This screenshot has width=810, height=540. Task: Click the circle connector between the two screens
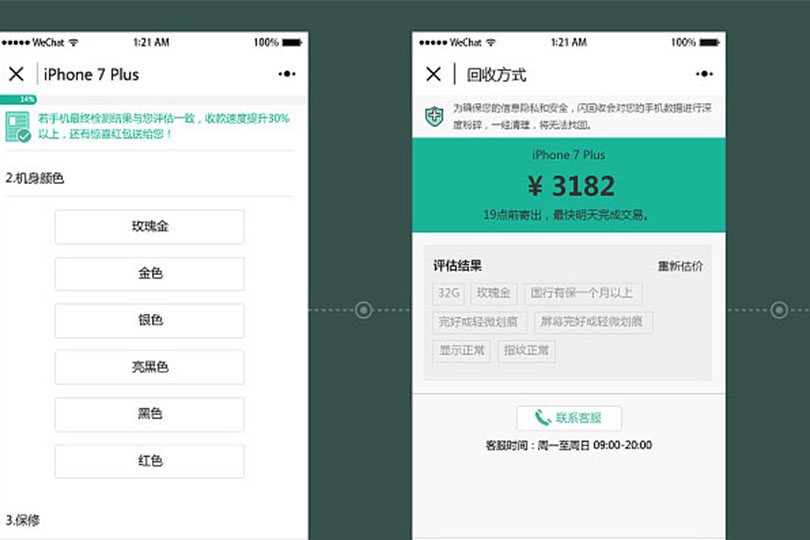(364, 310)
